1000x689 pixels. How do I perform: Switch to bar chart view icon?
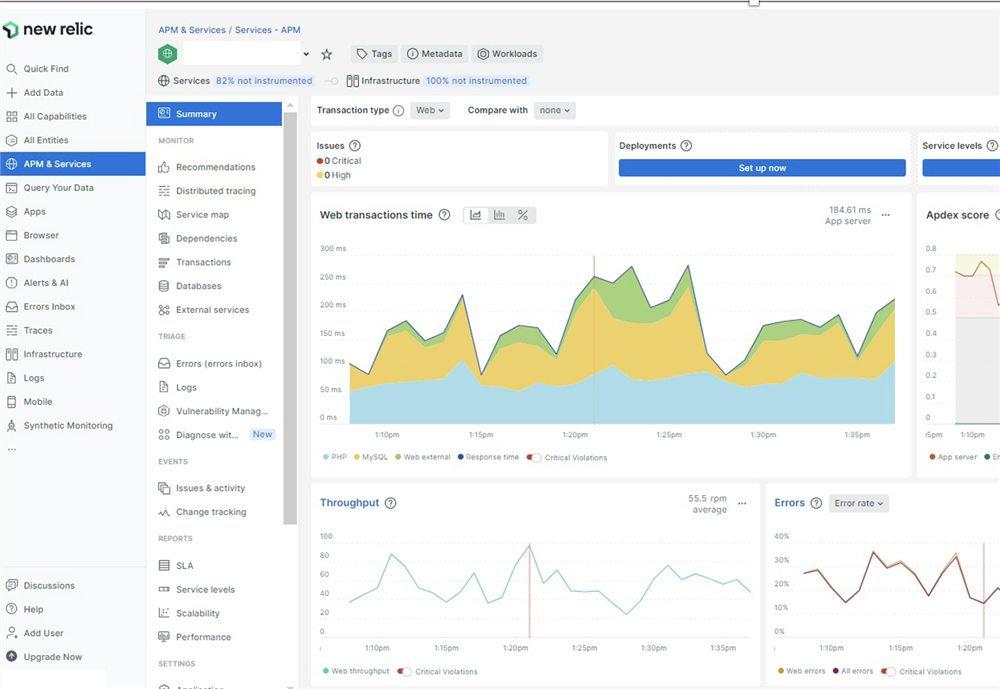(499, 215)
